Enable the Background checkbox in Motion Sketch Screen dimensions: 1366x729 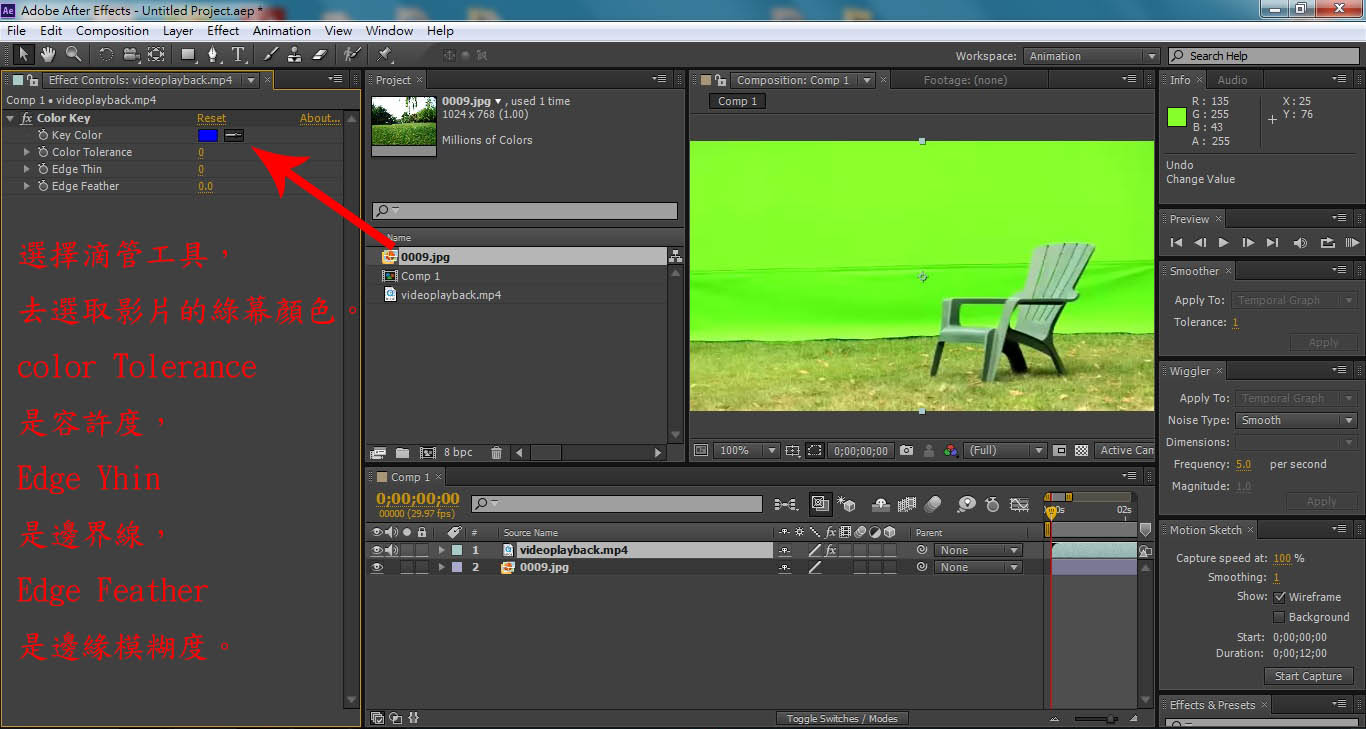[1279, 617]
